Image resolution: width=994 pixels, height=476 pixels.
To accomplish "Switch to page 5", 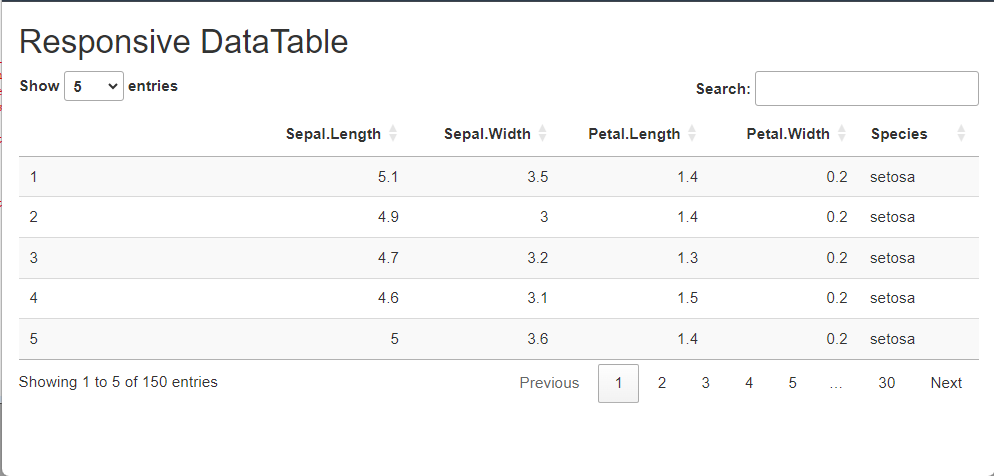I will (x=792, y=383).
